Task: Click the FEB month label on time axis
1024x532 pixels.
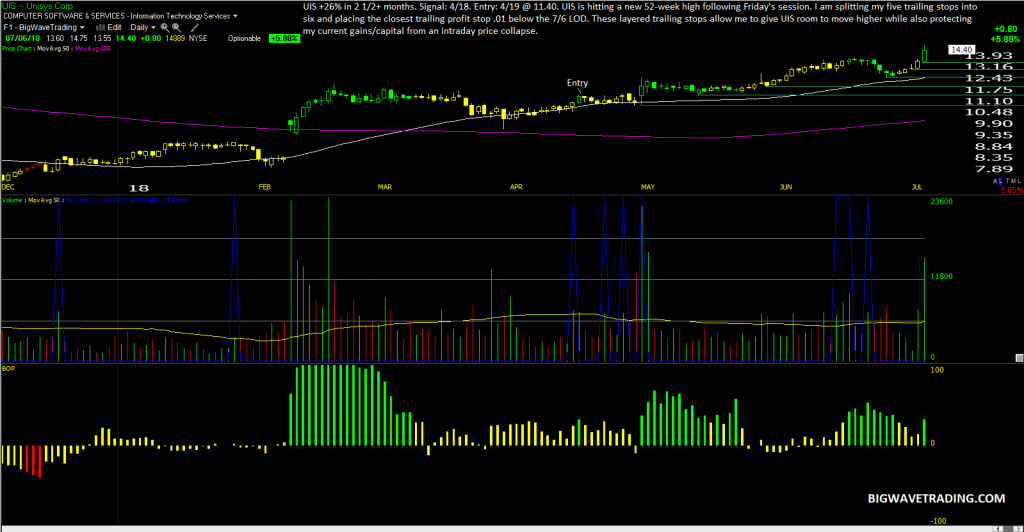Action: pos(264,187)
